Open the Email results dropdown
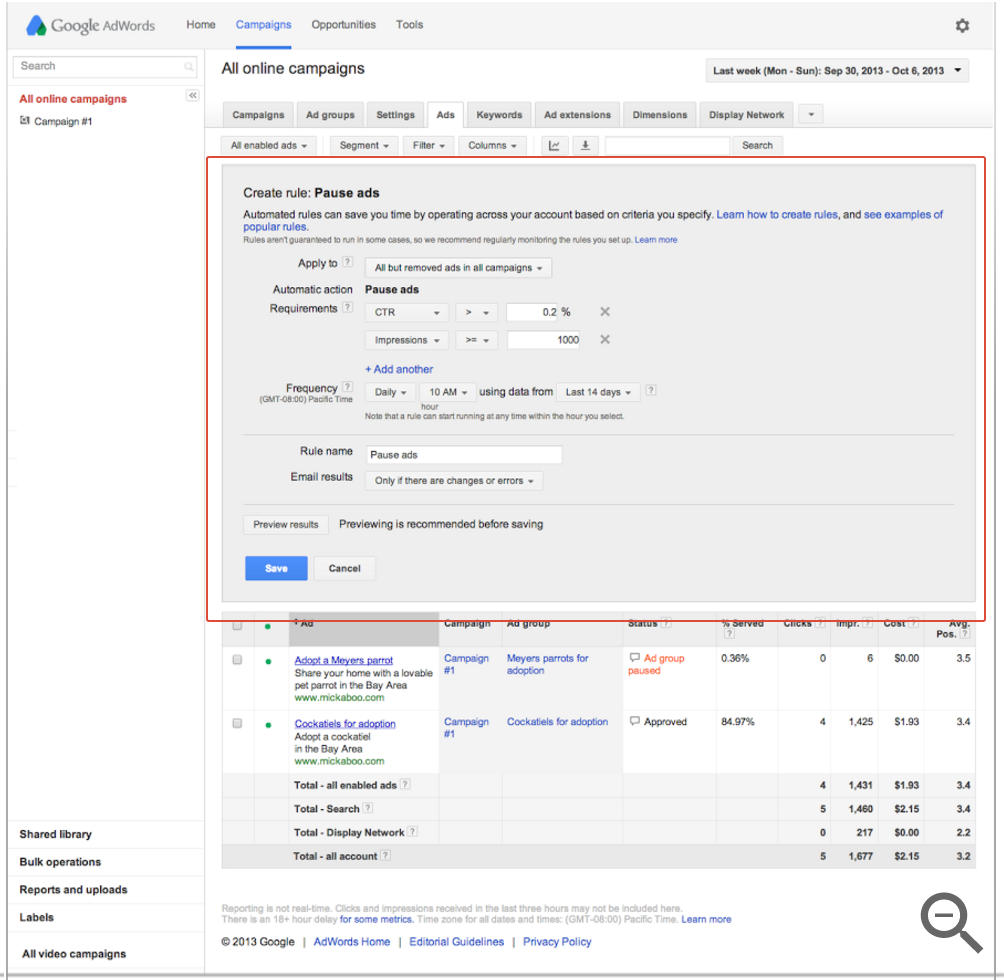This screenshot has width=1004, height=980. pos(454,481)
